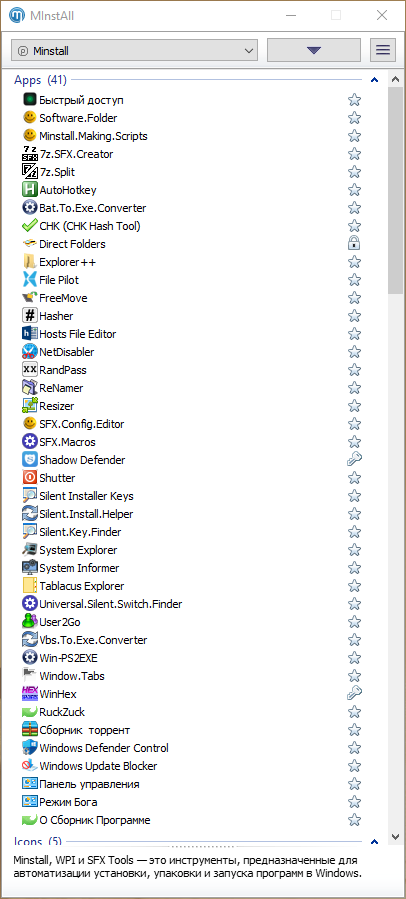Click the 7z.SFX.Creator icon
The image size is (406, 899).
coord(29,154)
